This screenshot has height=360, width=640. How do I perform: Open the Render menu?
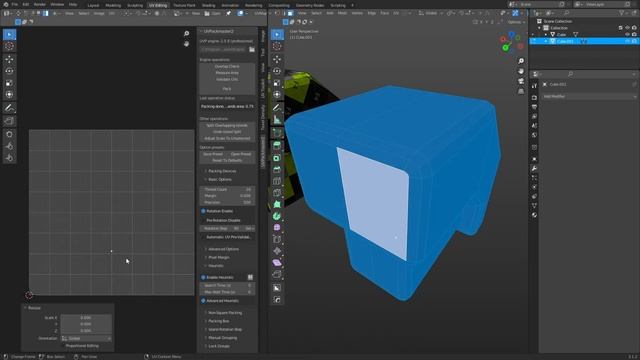[40, 4]
